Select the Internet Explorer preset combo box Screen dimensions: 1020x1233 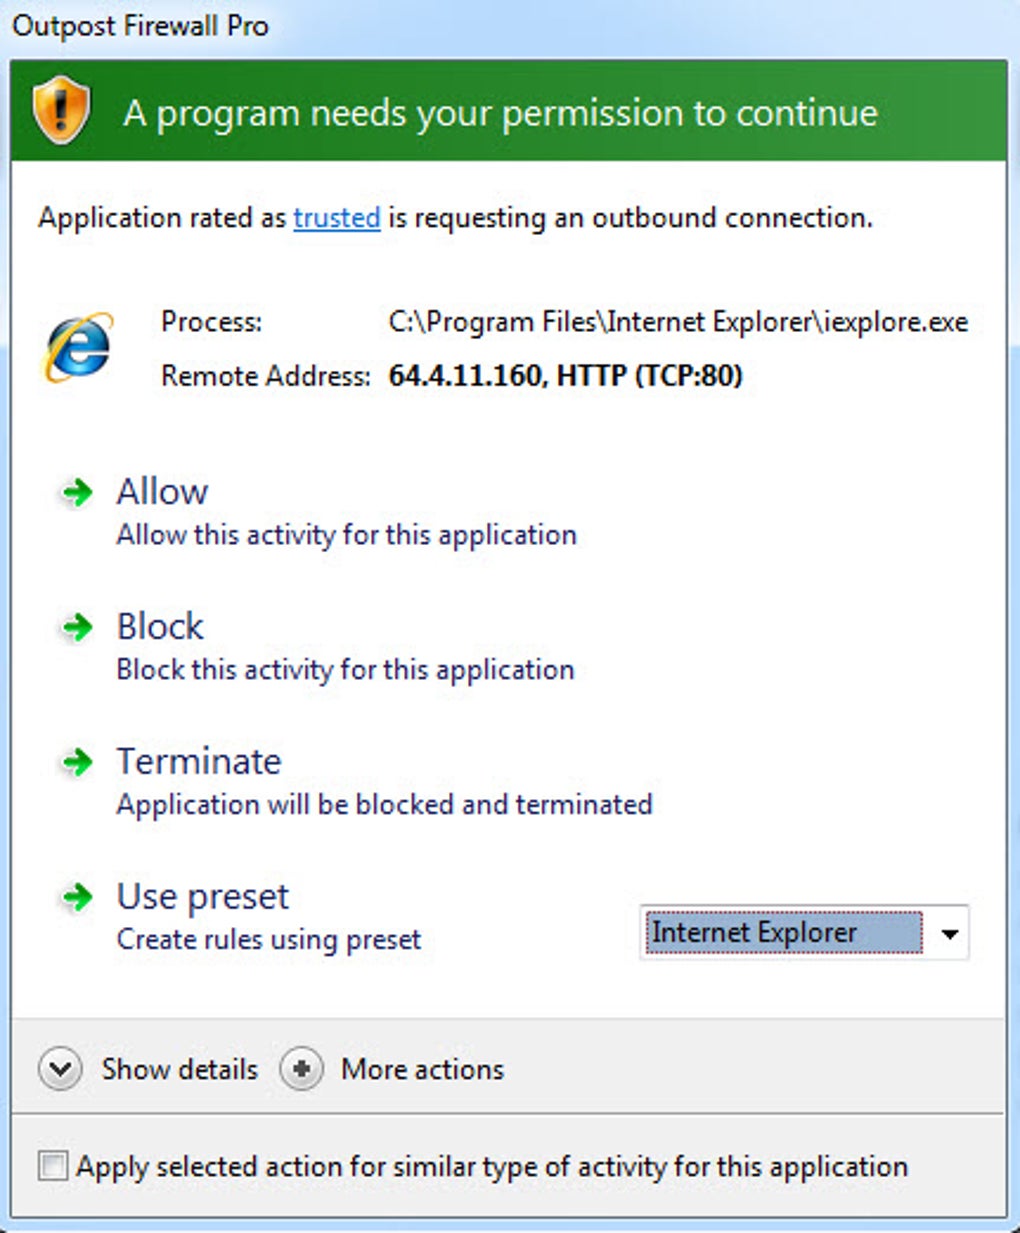[x=783, y=933]
